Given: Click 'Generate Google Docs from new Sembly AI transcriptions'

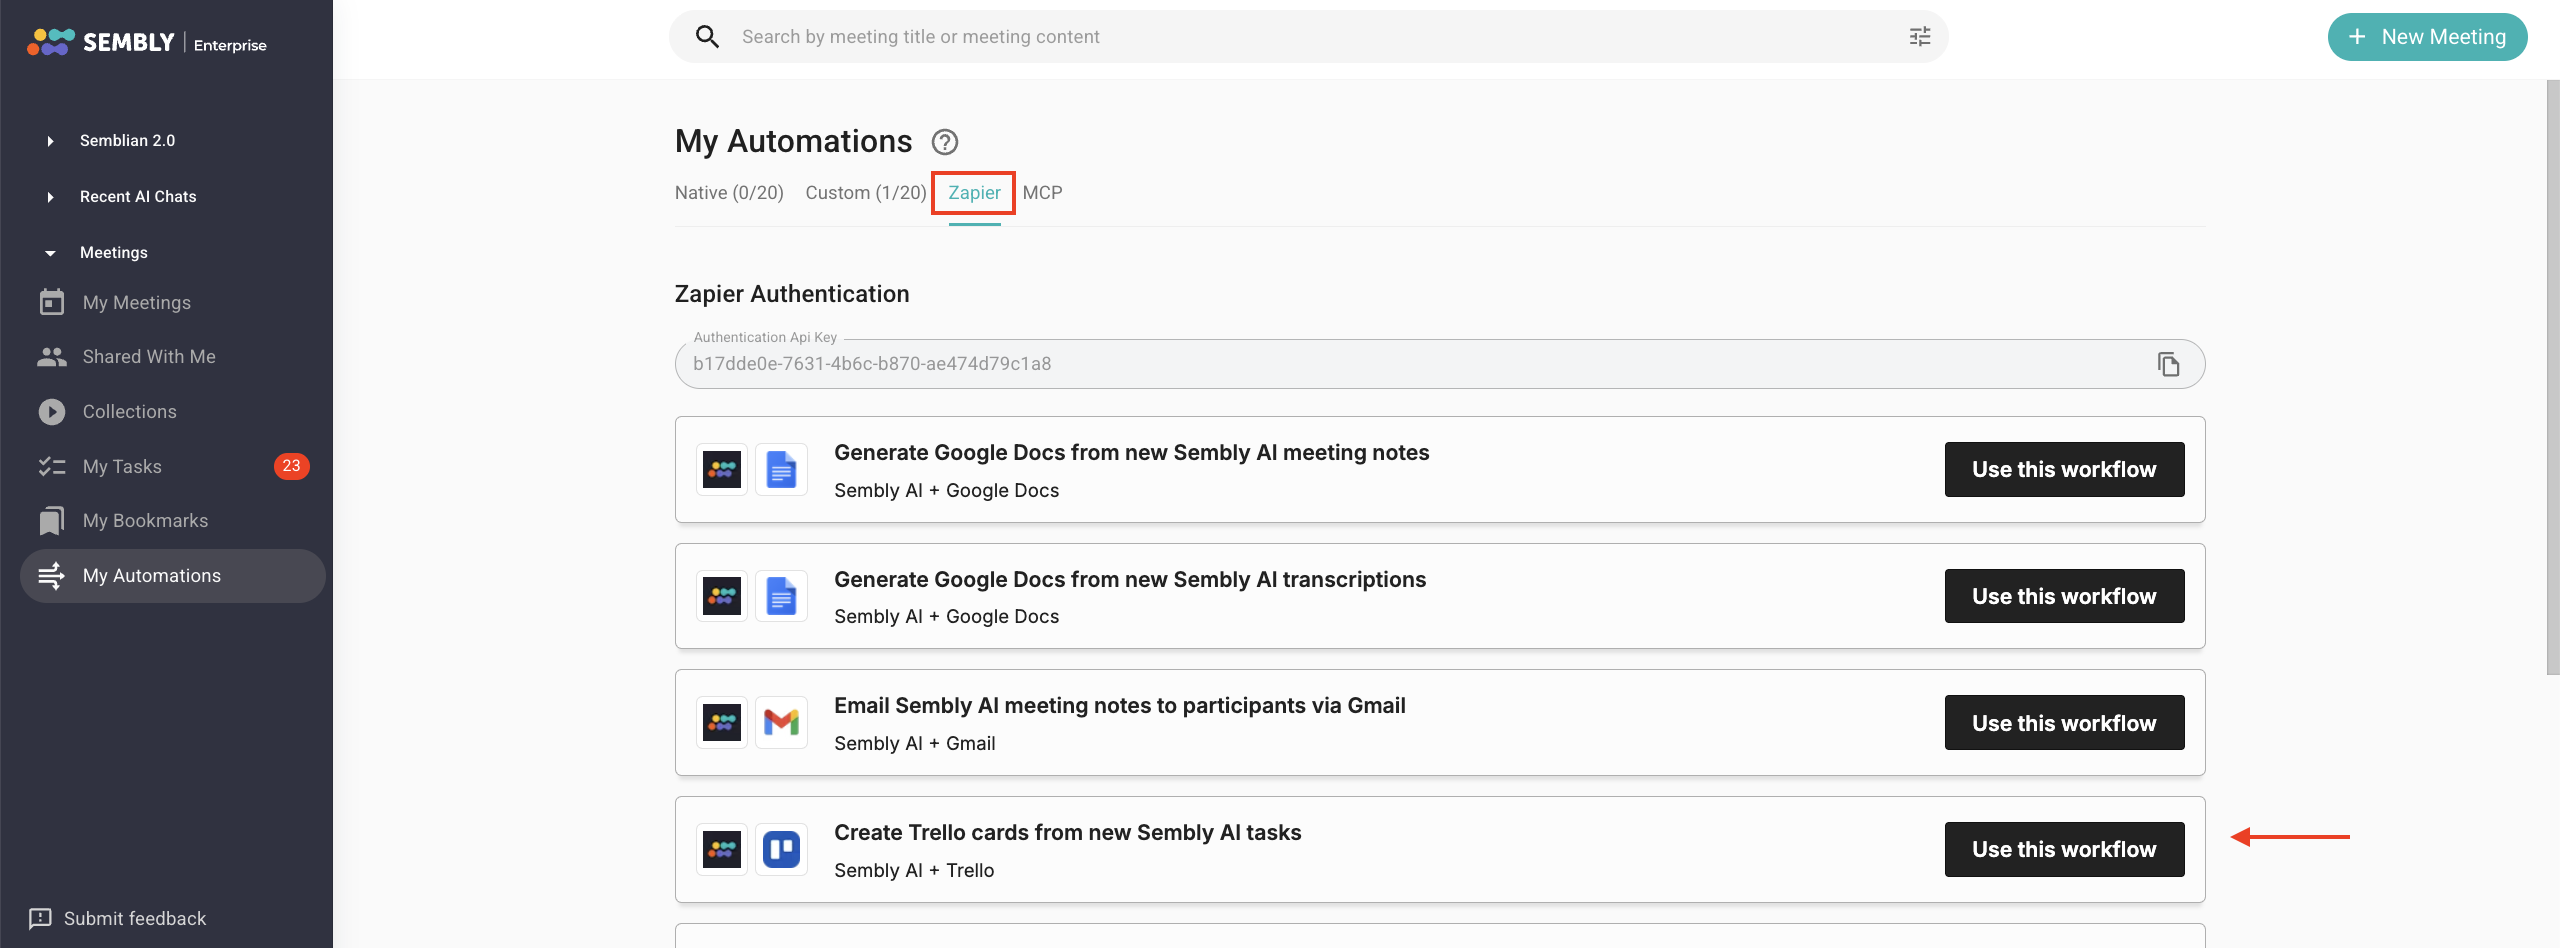Looking at the screenshot, I should click(1130, 580).
